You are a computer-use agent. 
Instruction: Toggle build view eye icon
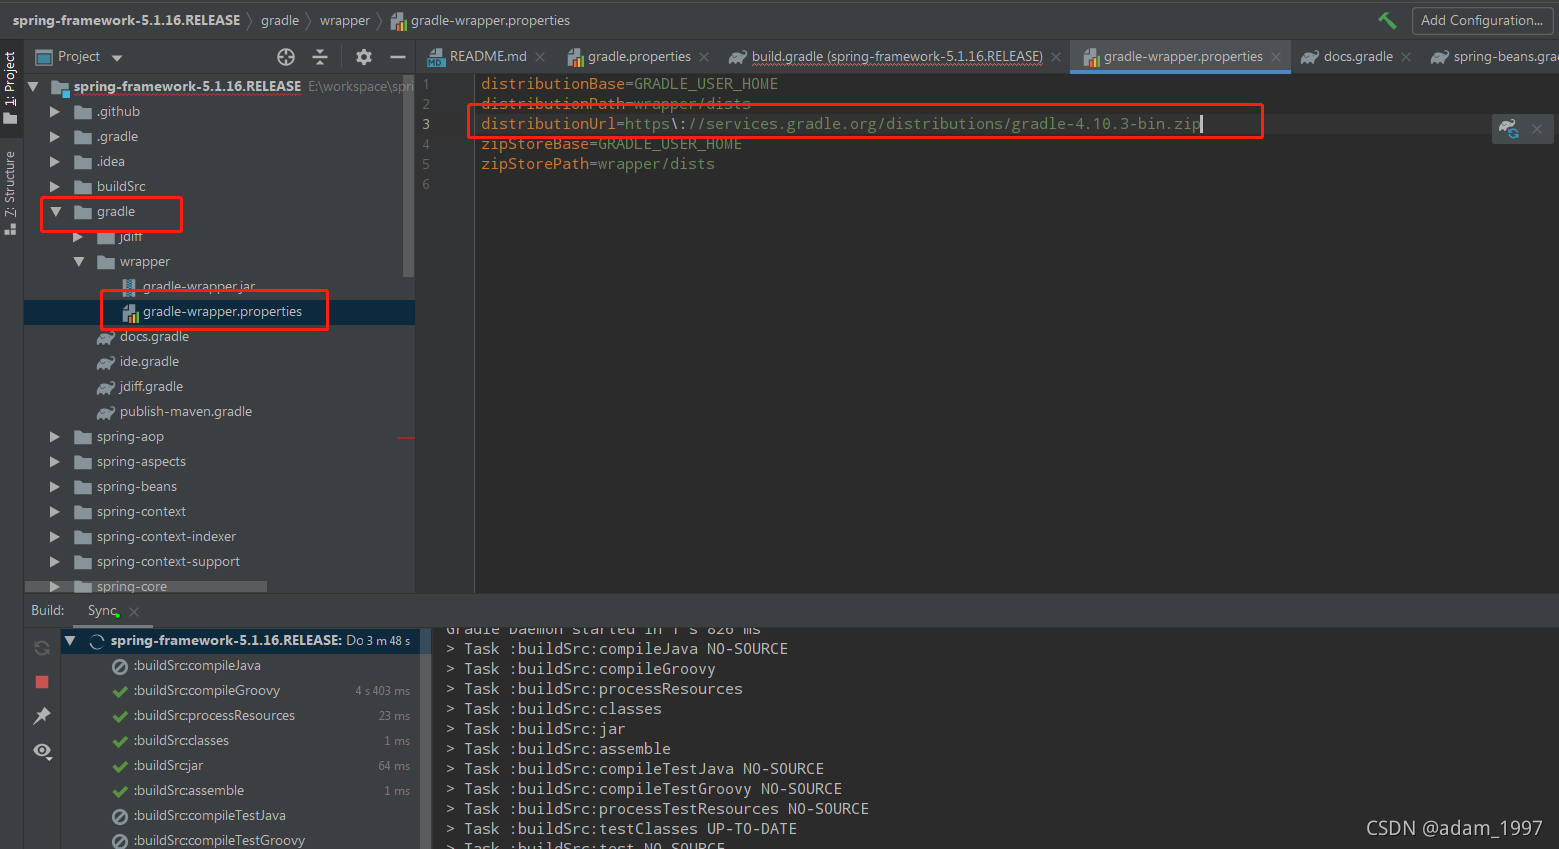point(42,750)
